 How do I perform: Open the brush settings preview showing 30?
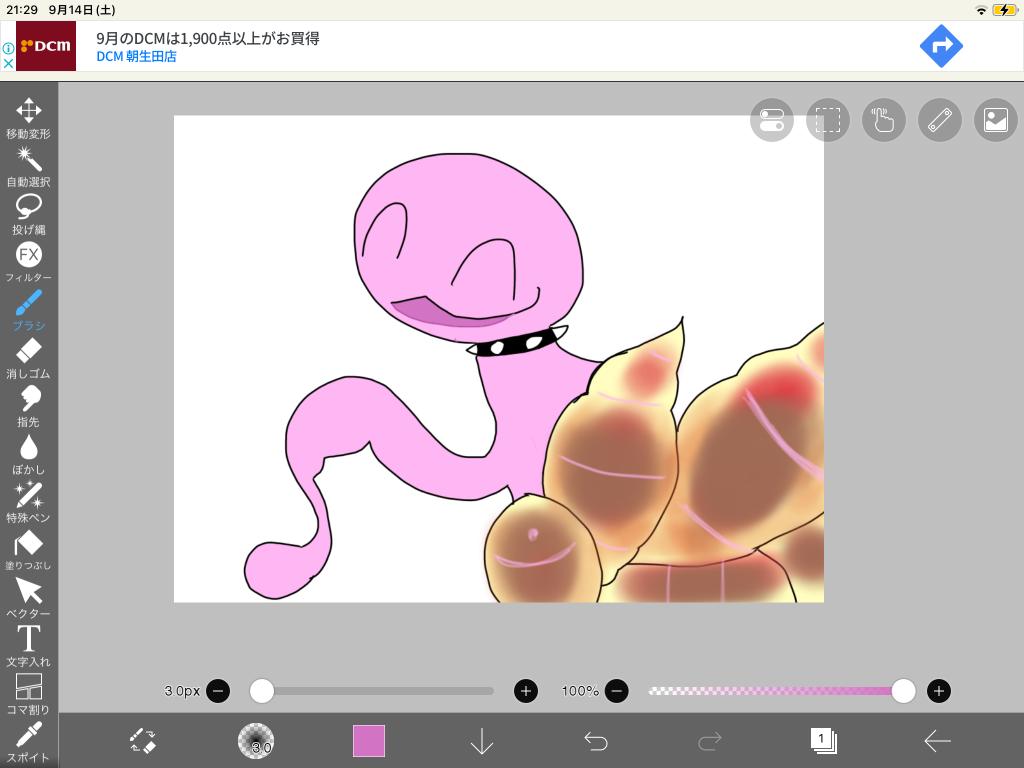pyautogui.click(x=256, y=741)
